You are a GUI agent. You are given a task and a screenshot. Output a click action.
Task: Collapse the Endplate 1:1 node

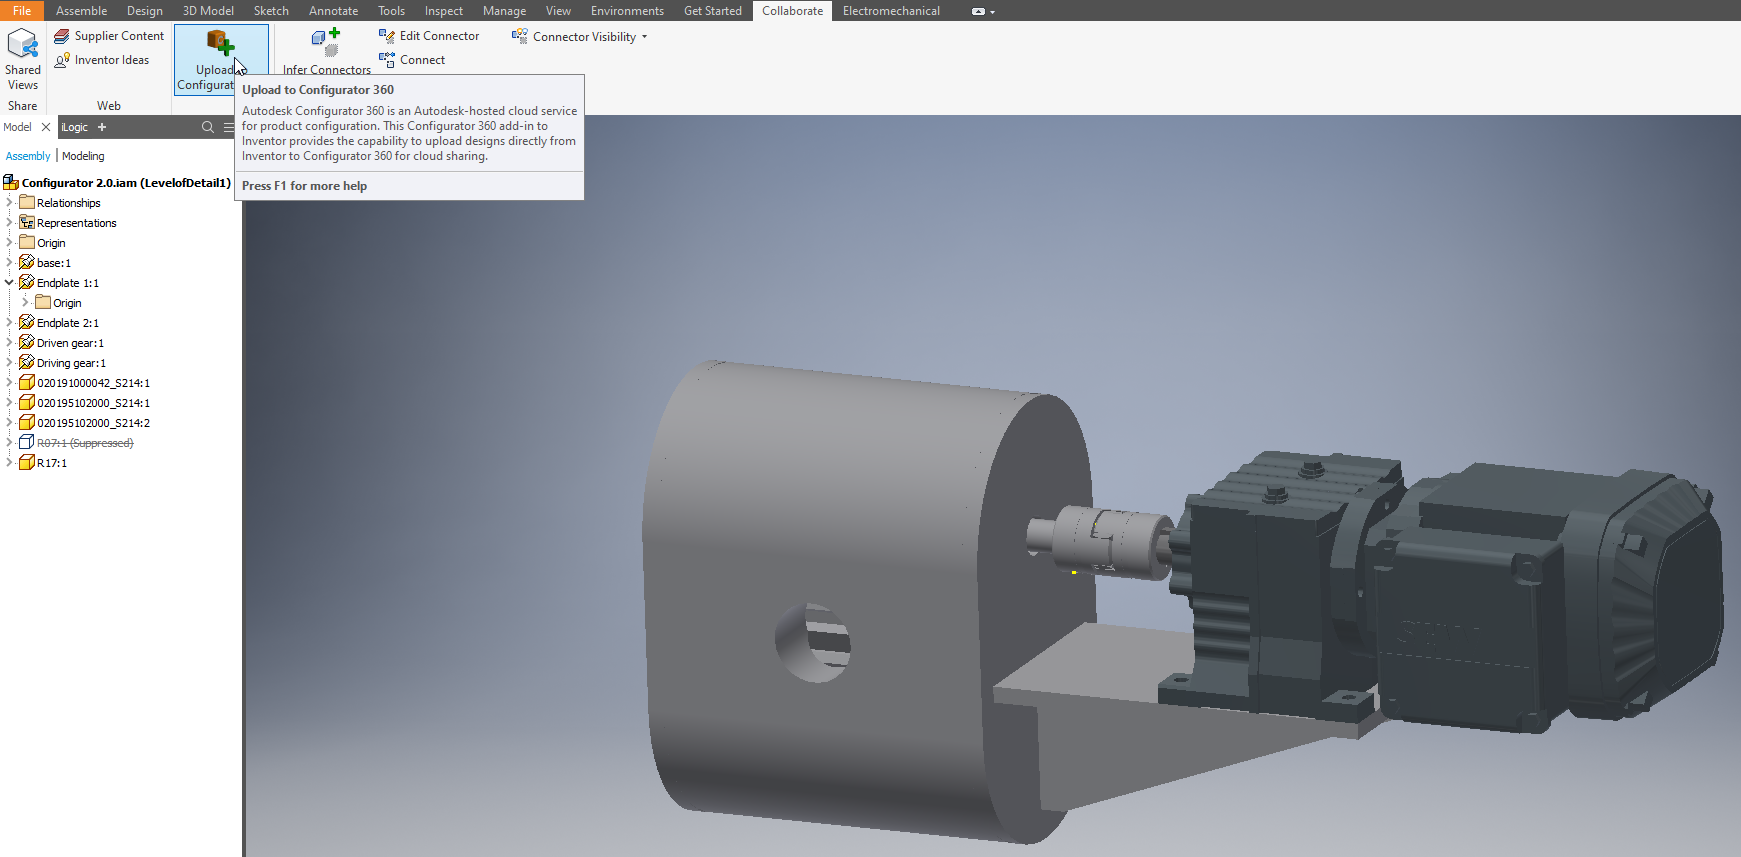(9, 282)
